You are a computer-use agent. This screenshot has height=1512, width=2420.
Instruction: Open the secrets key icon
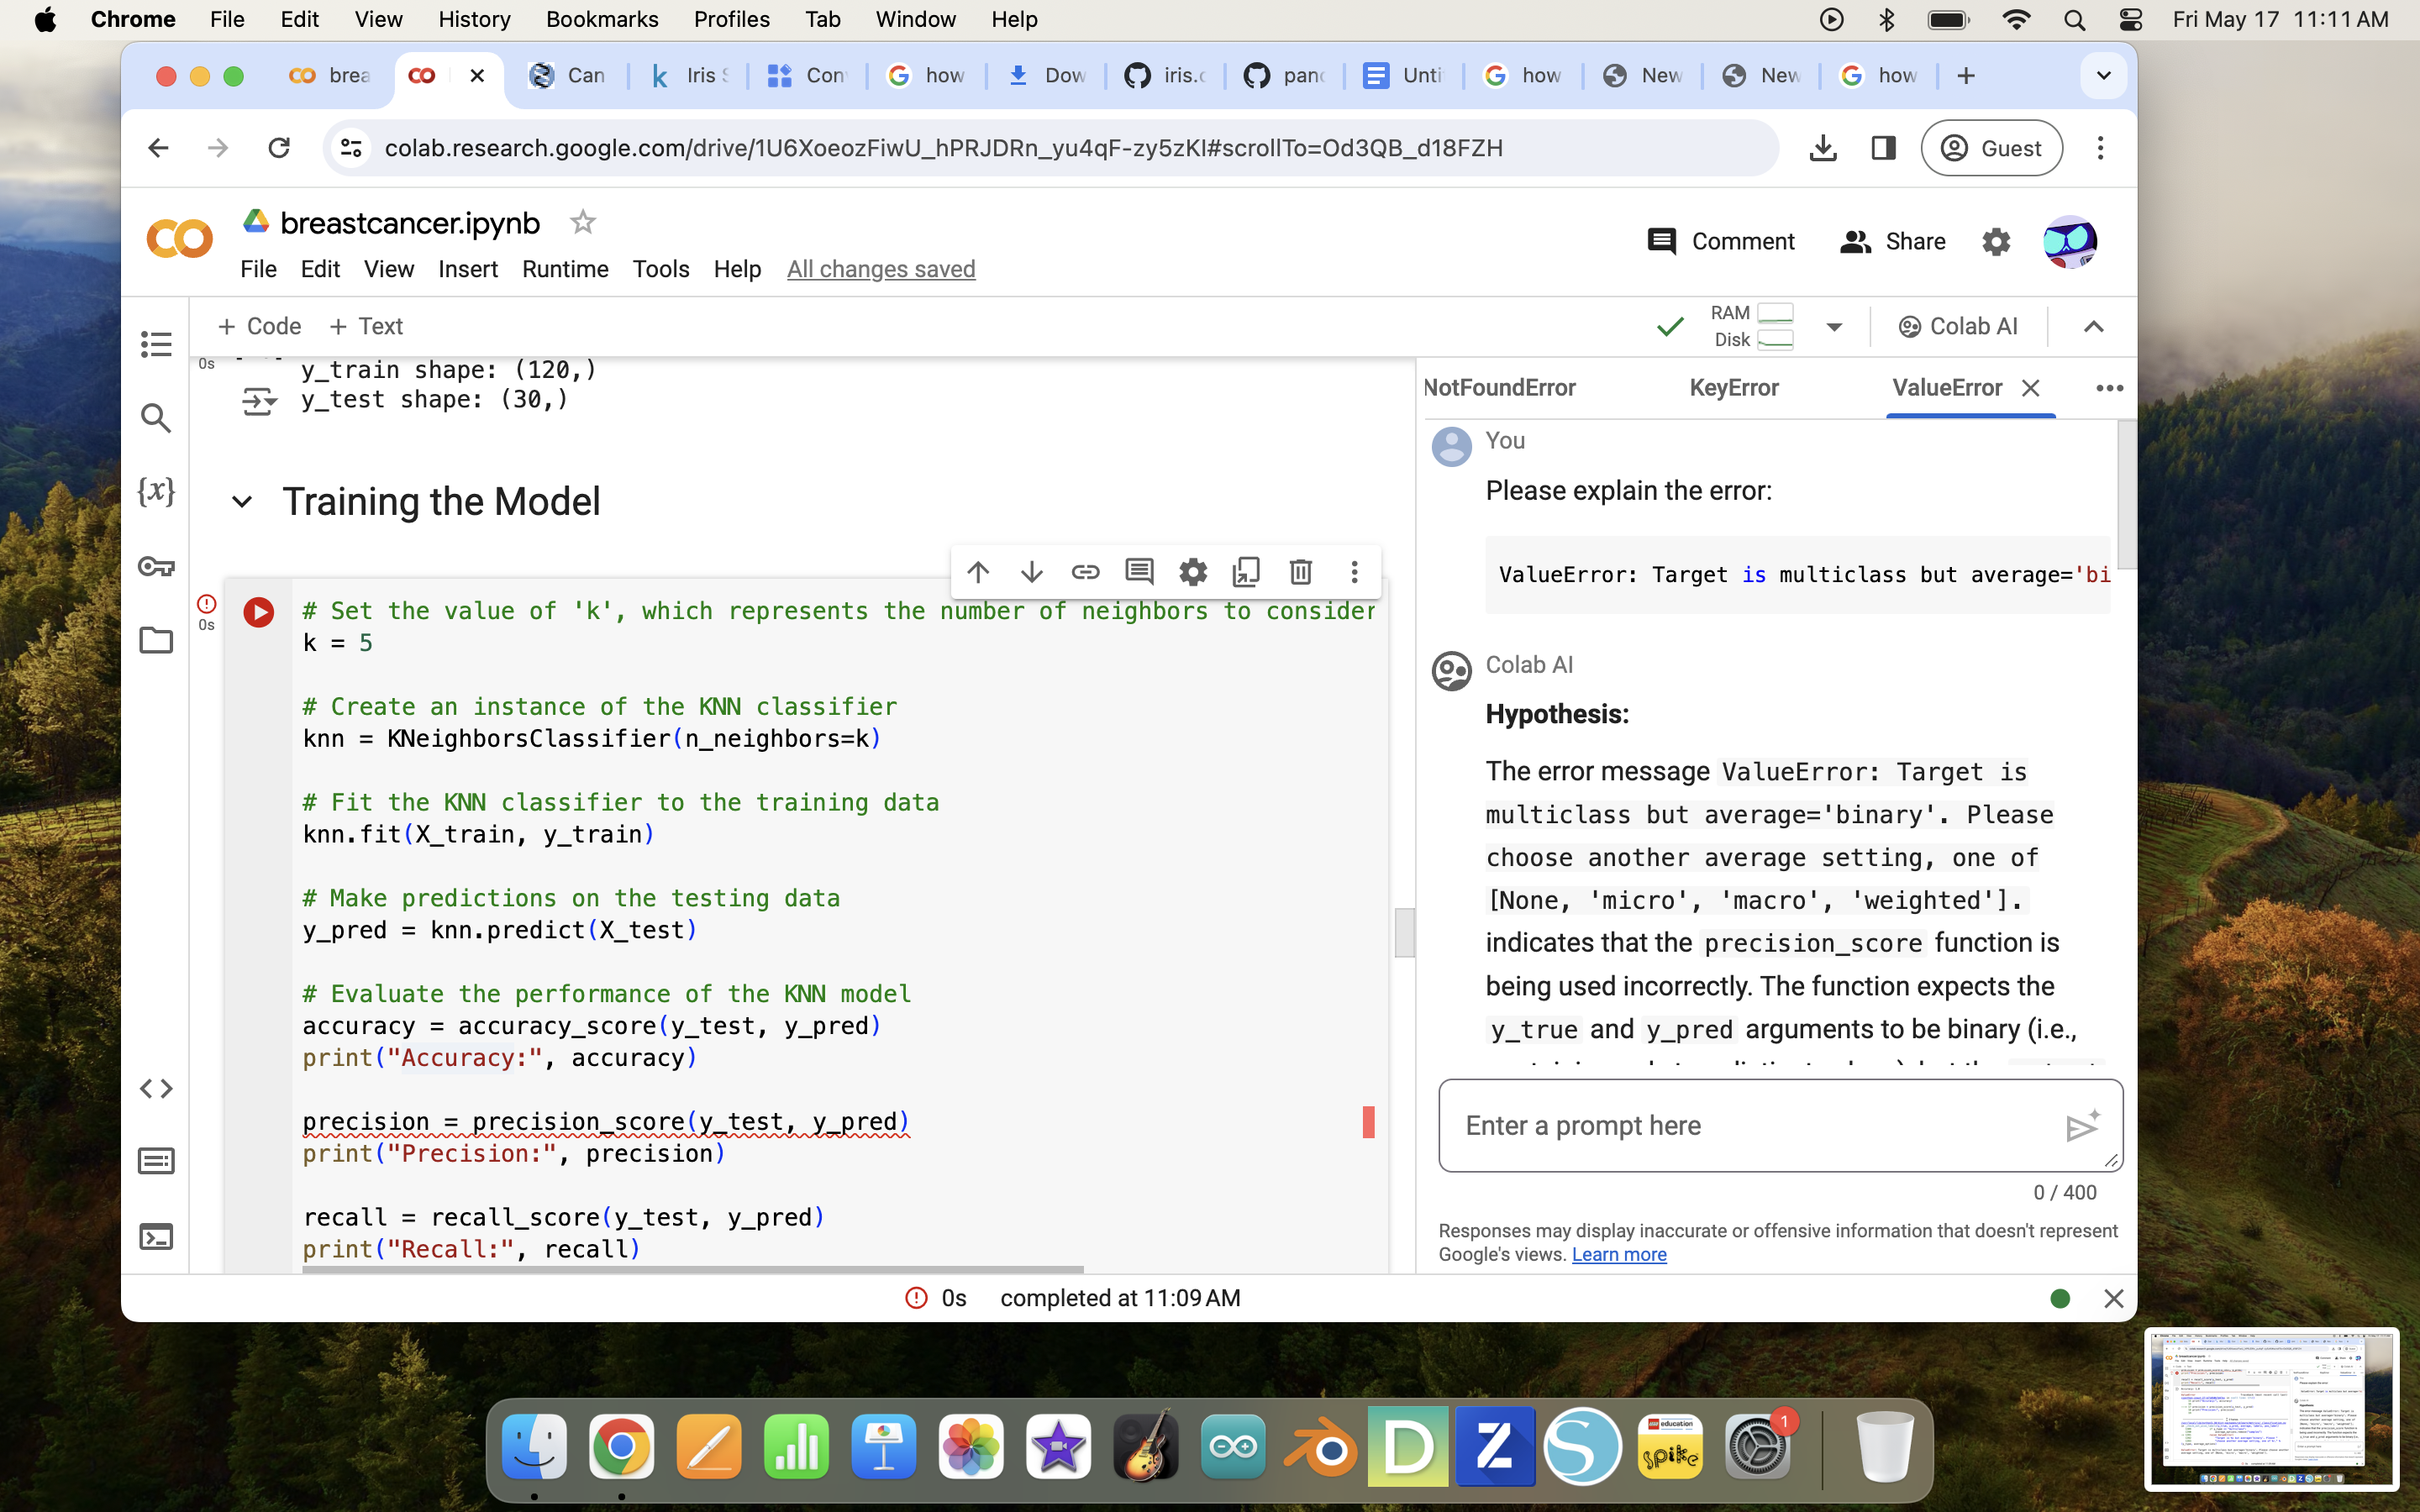(156, 566)
